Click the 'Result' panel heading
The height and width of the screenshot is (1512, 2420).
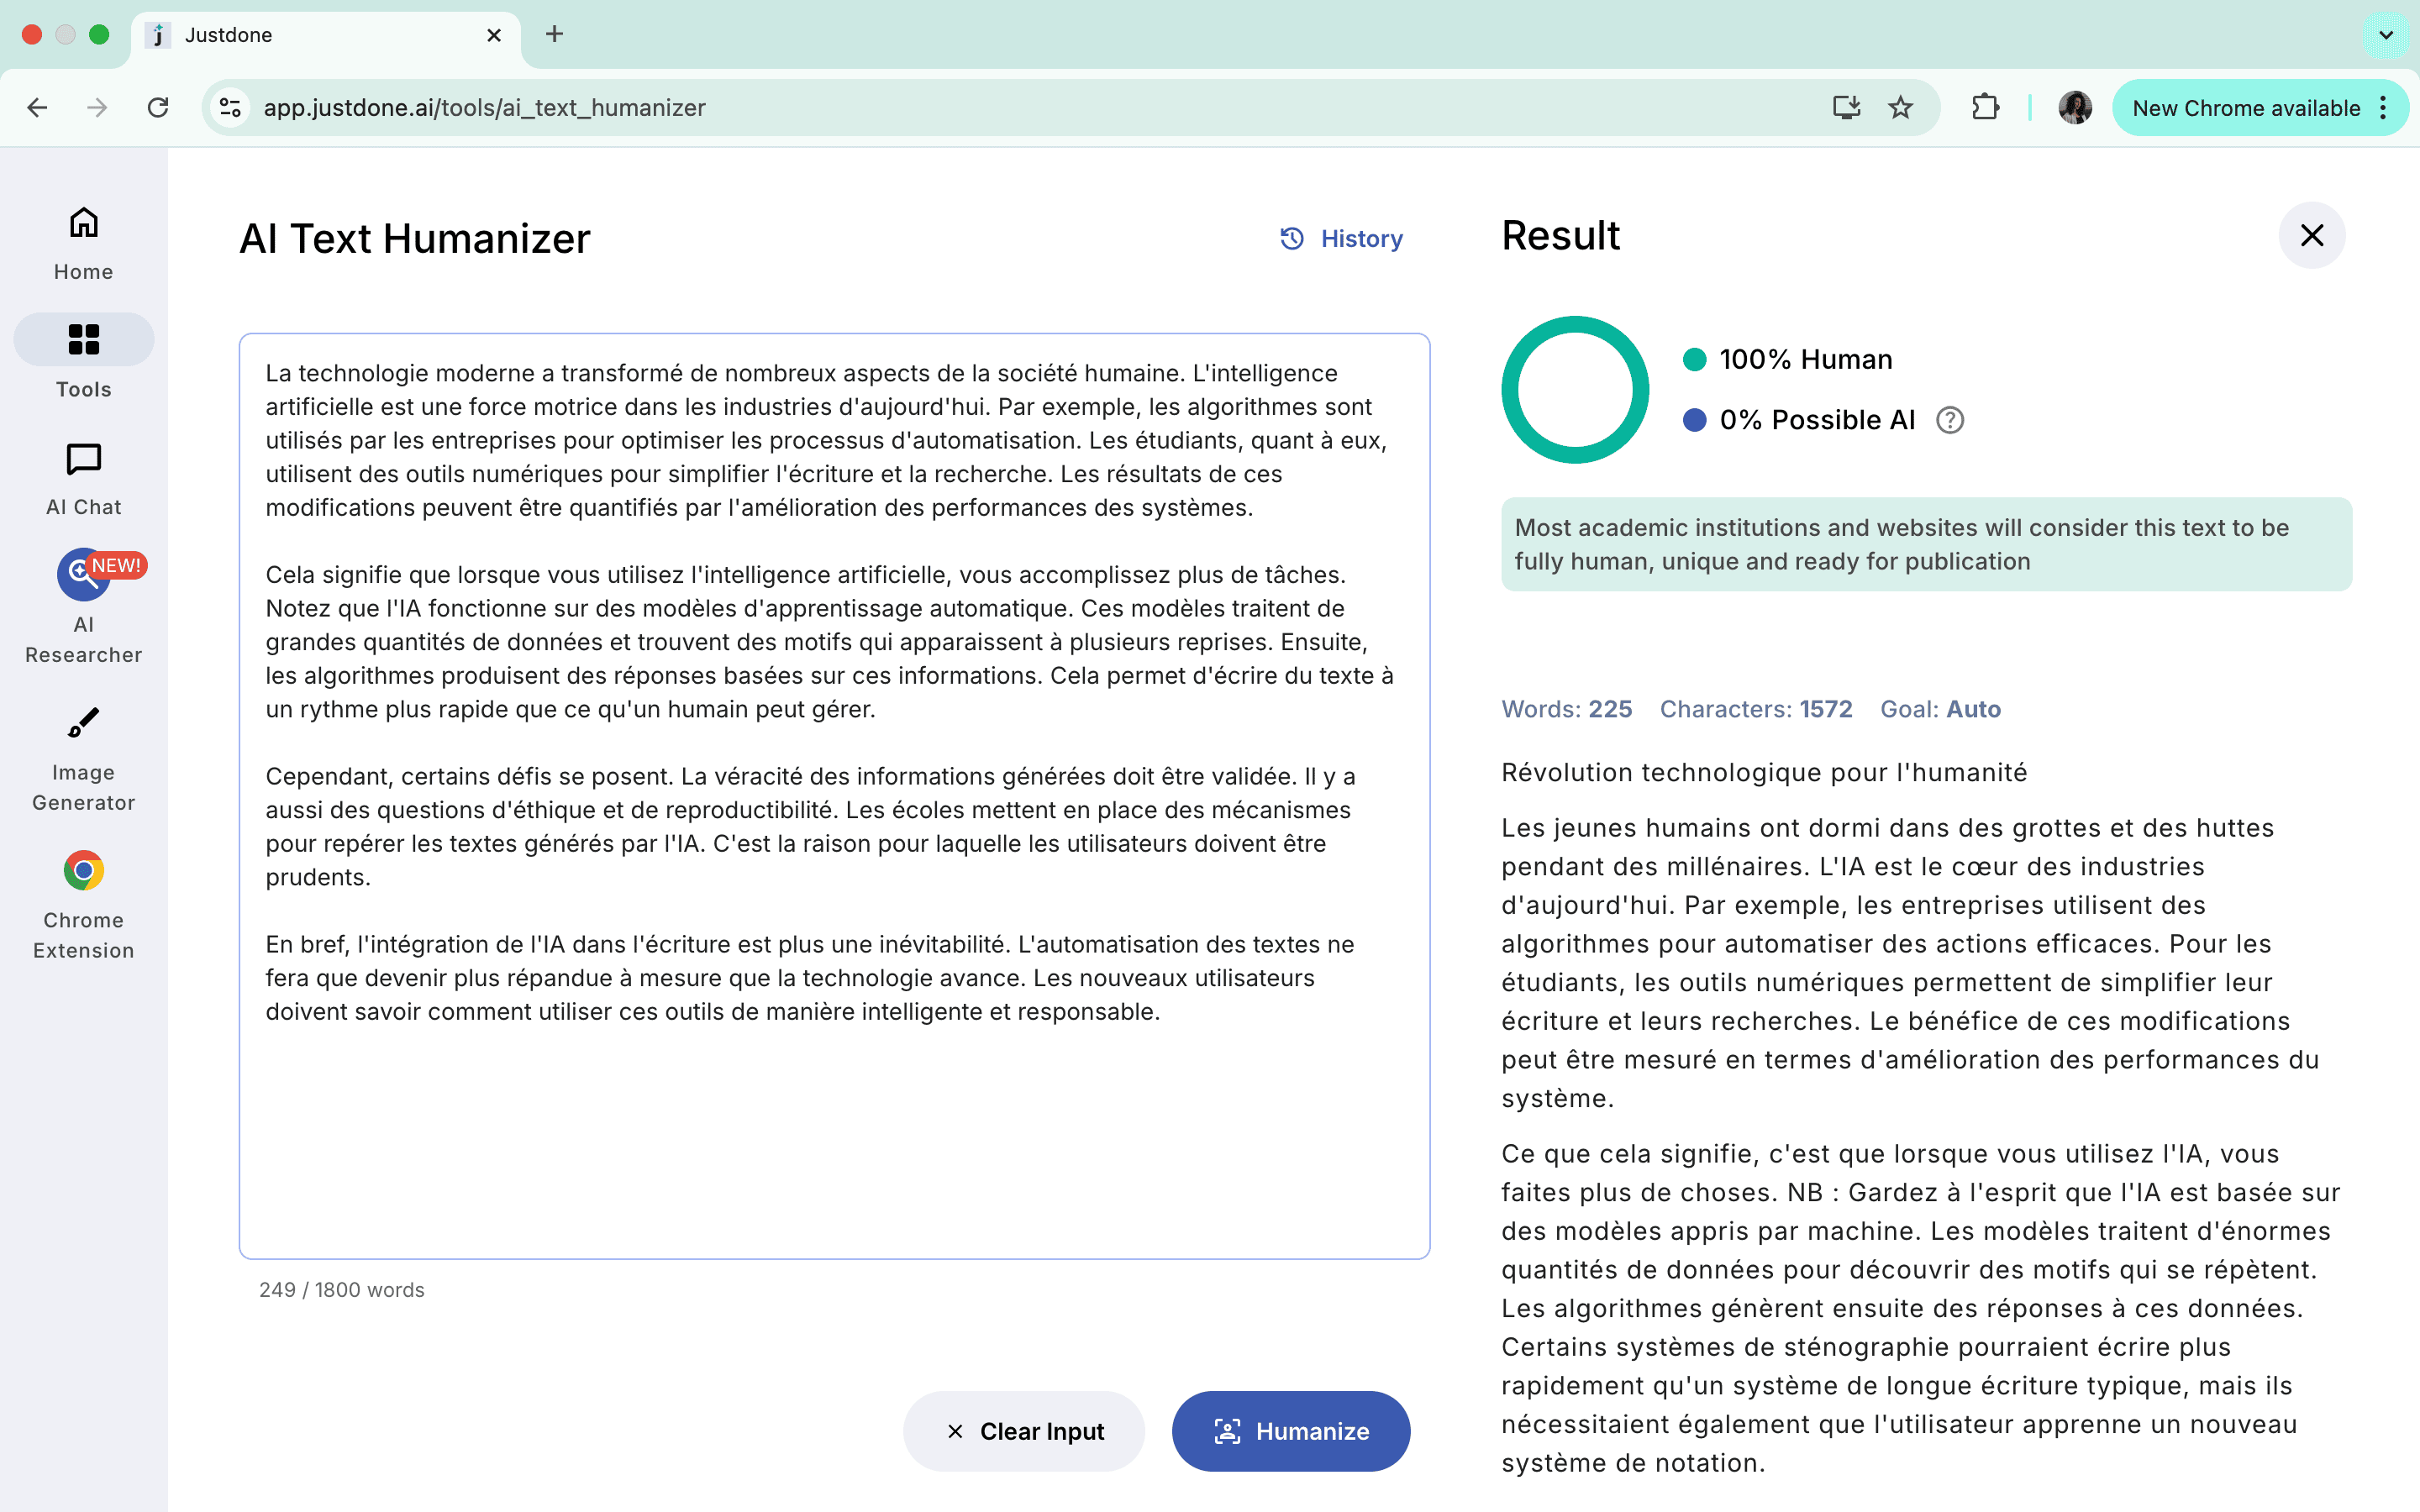(x=1560, y=235)
